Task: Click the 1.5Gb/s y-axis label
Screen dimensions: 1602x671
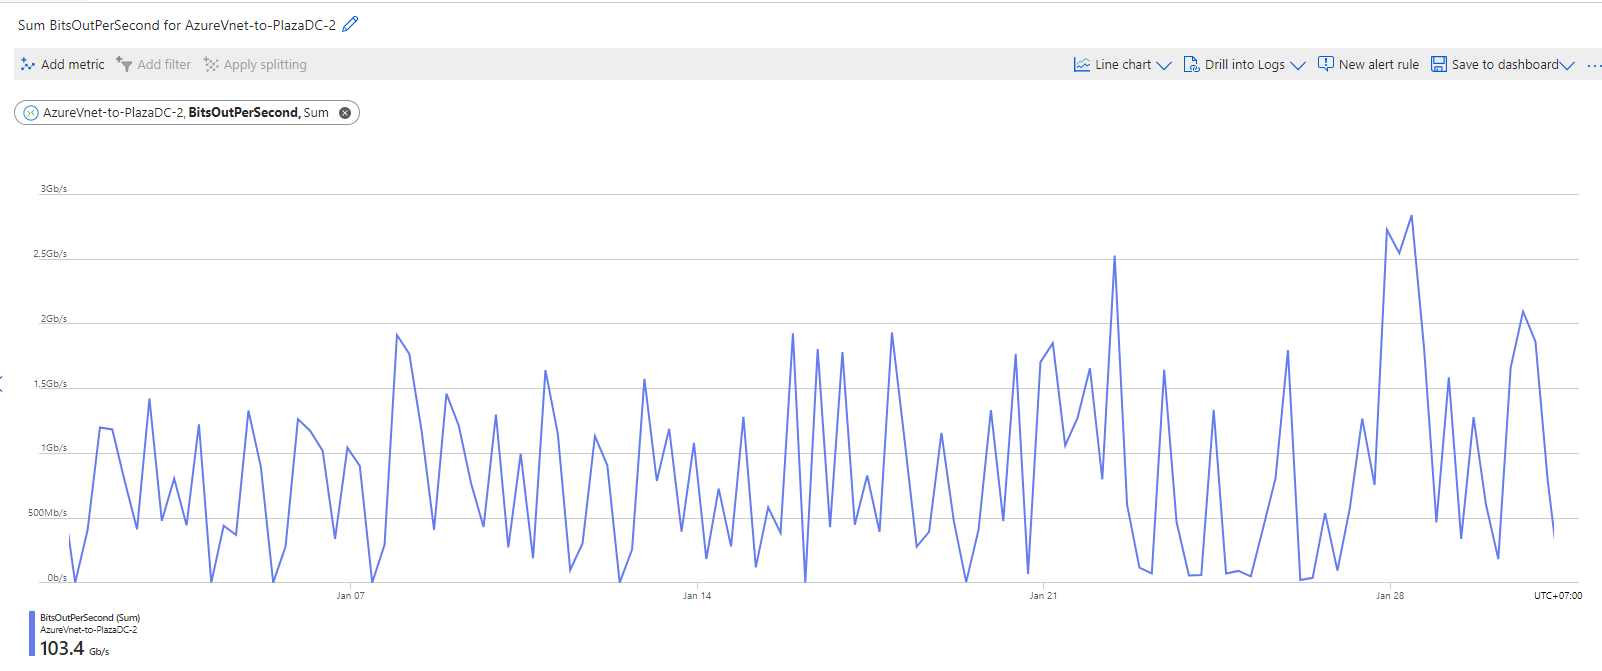Action: coord(50,384)
